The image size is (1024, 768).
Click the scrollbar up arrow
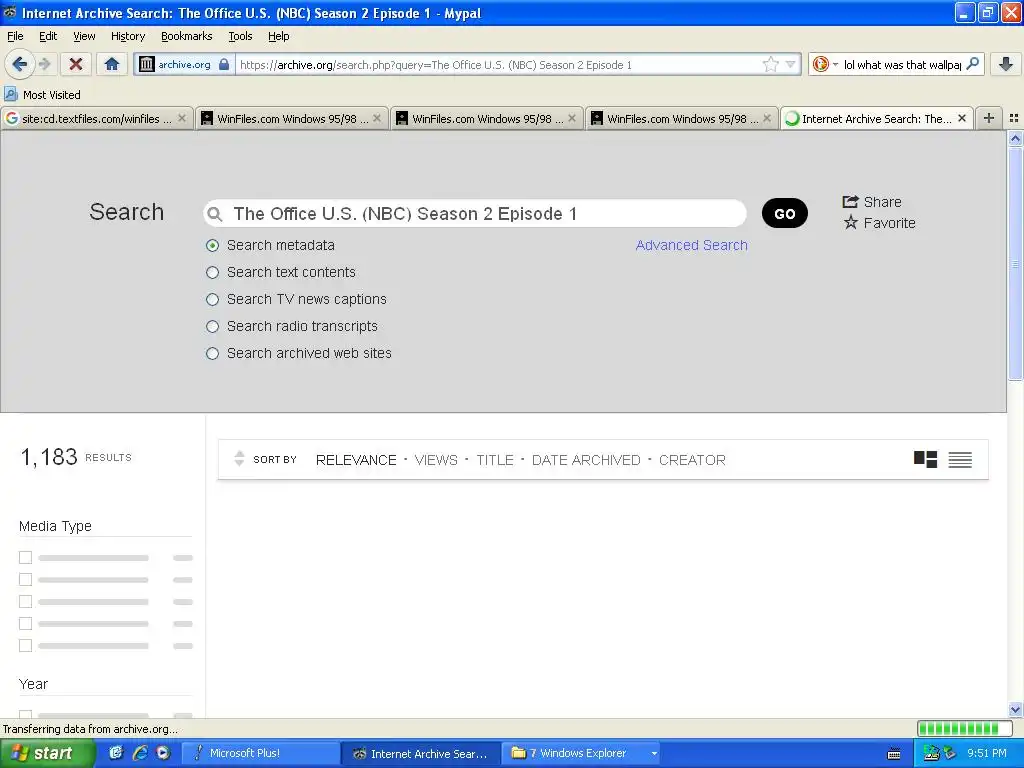pos(1015,138)
